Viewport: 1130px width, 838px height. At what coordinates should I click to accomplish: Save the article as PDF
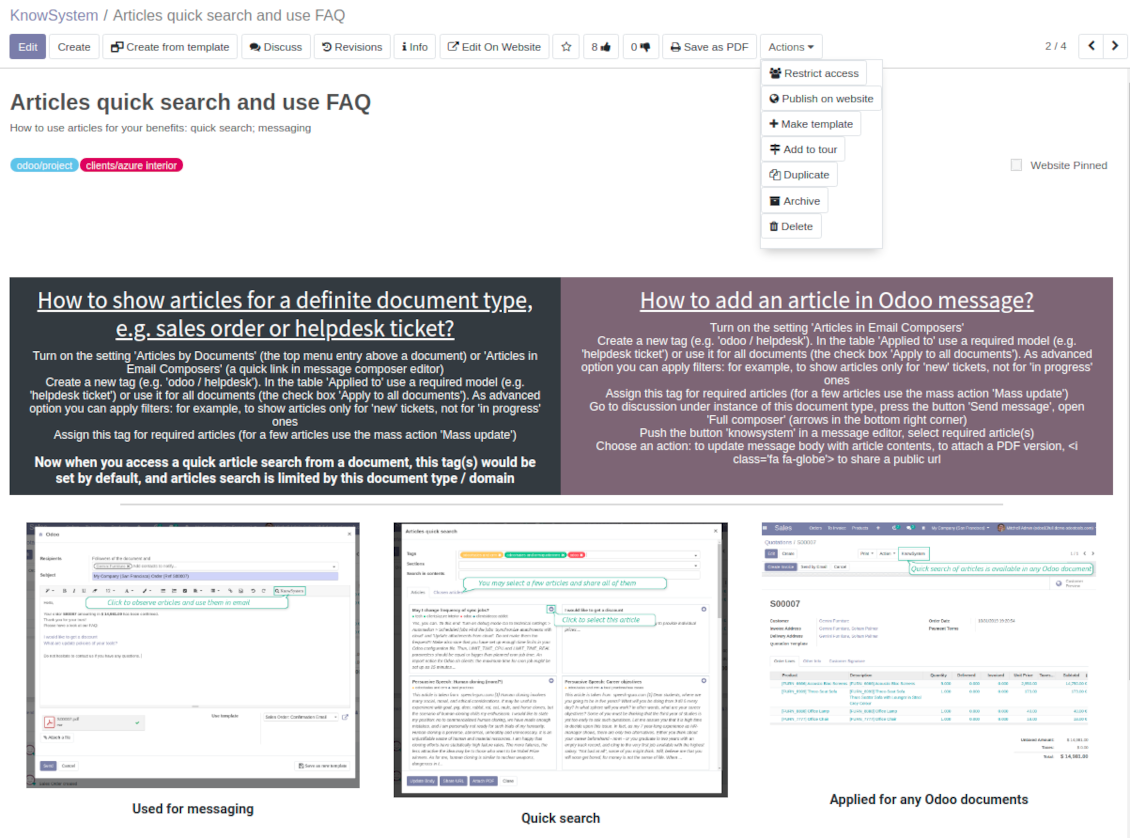(709, 47)
